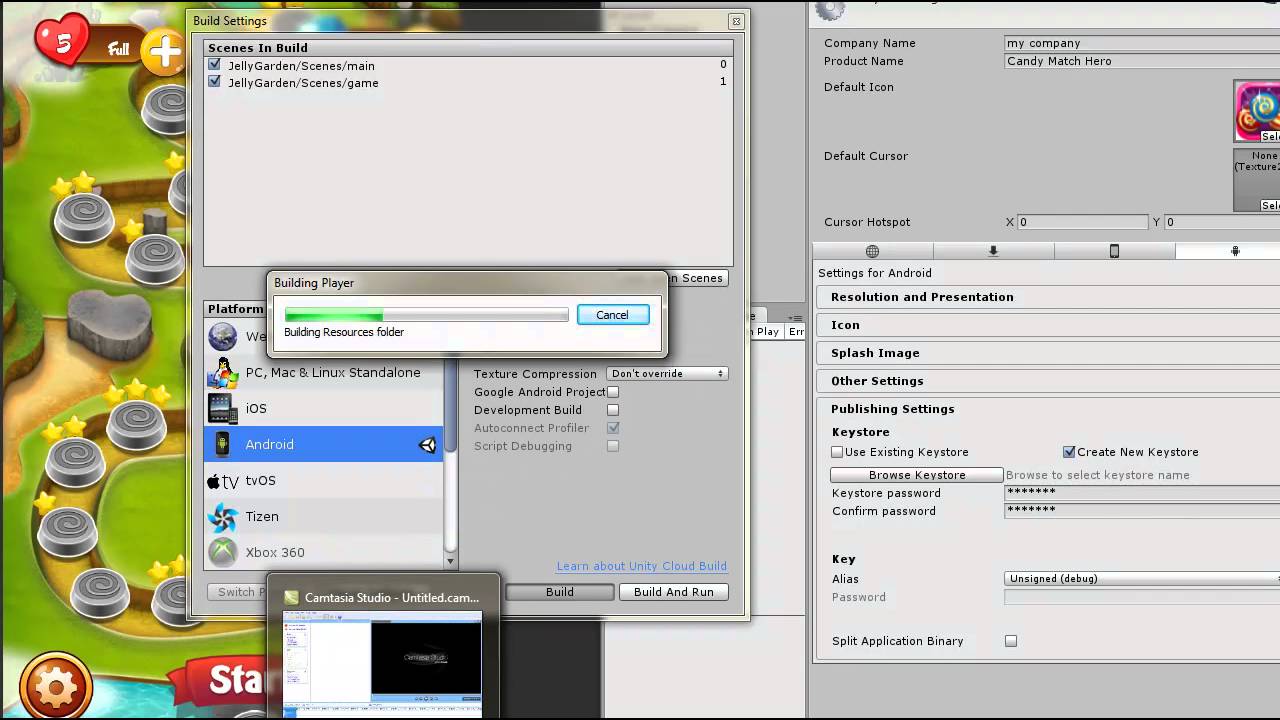The image size is (1280, 720).
Task: Click the Web Player globe icon
Action: pyautogui.click(x=223, y=337)
